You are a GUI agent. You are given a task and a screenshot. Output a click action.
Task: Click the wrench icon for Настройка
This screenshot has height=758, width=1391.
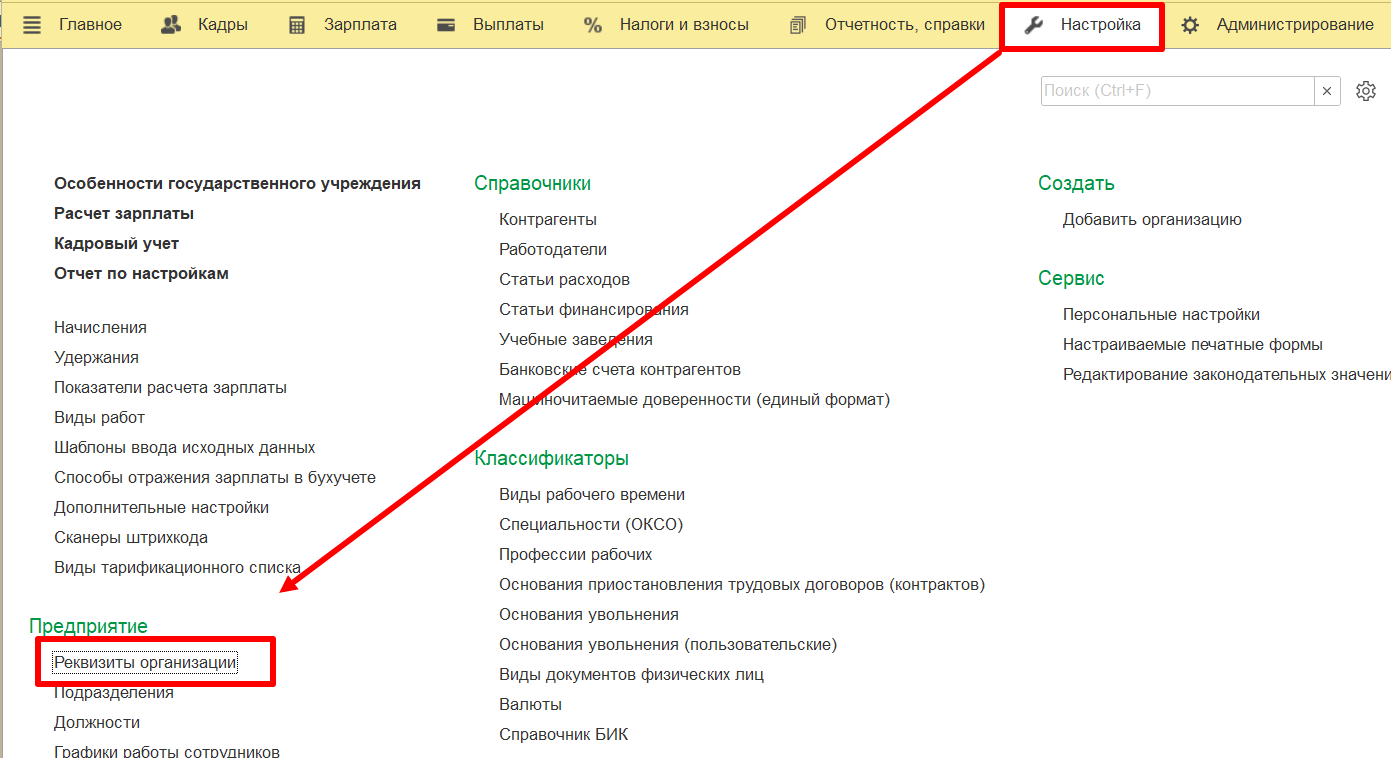1034,25
